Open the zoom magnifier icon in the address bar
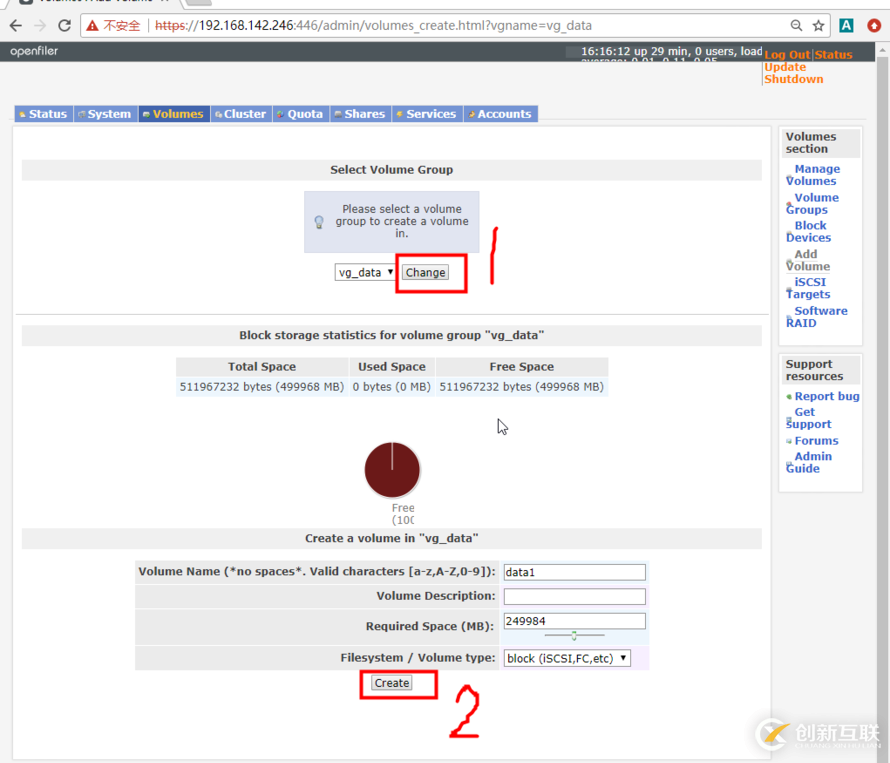This screenshot has width=890, height=763. coord(796,25)
